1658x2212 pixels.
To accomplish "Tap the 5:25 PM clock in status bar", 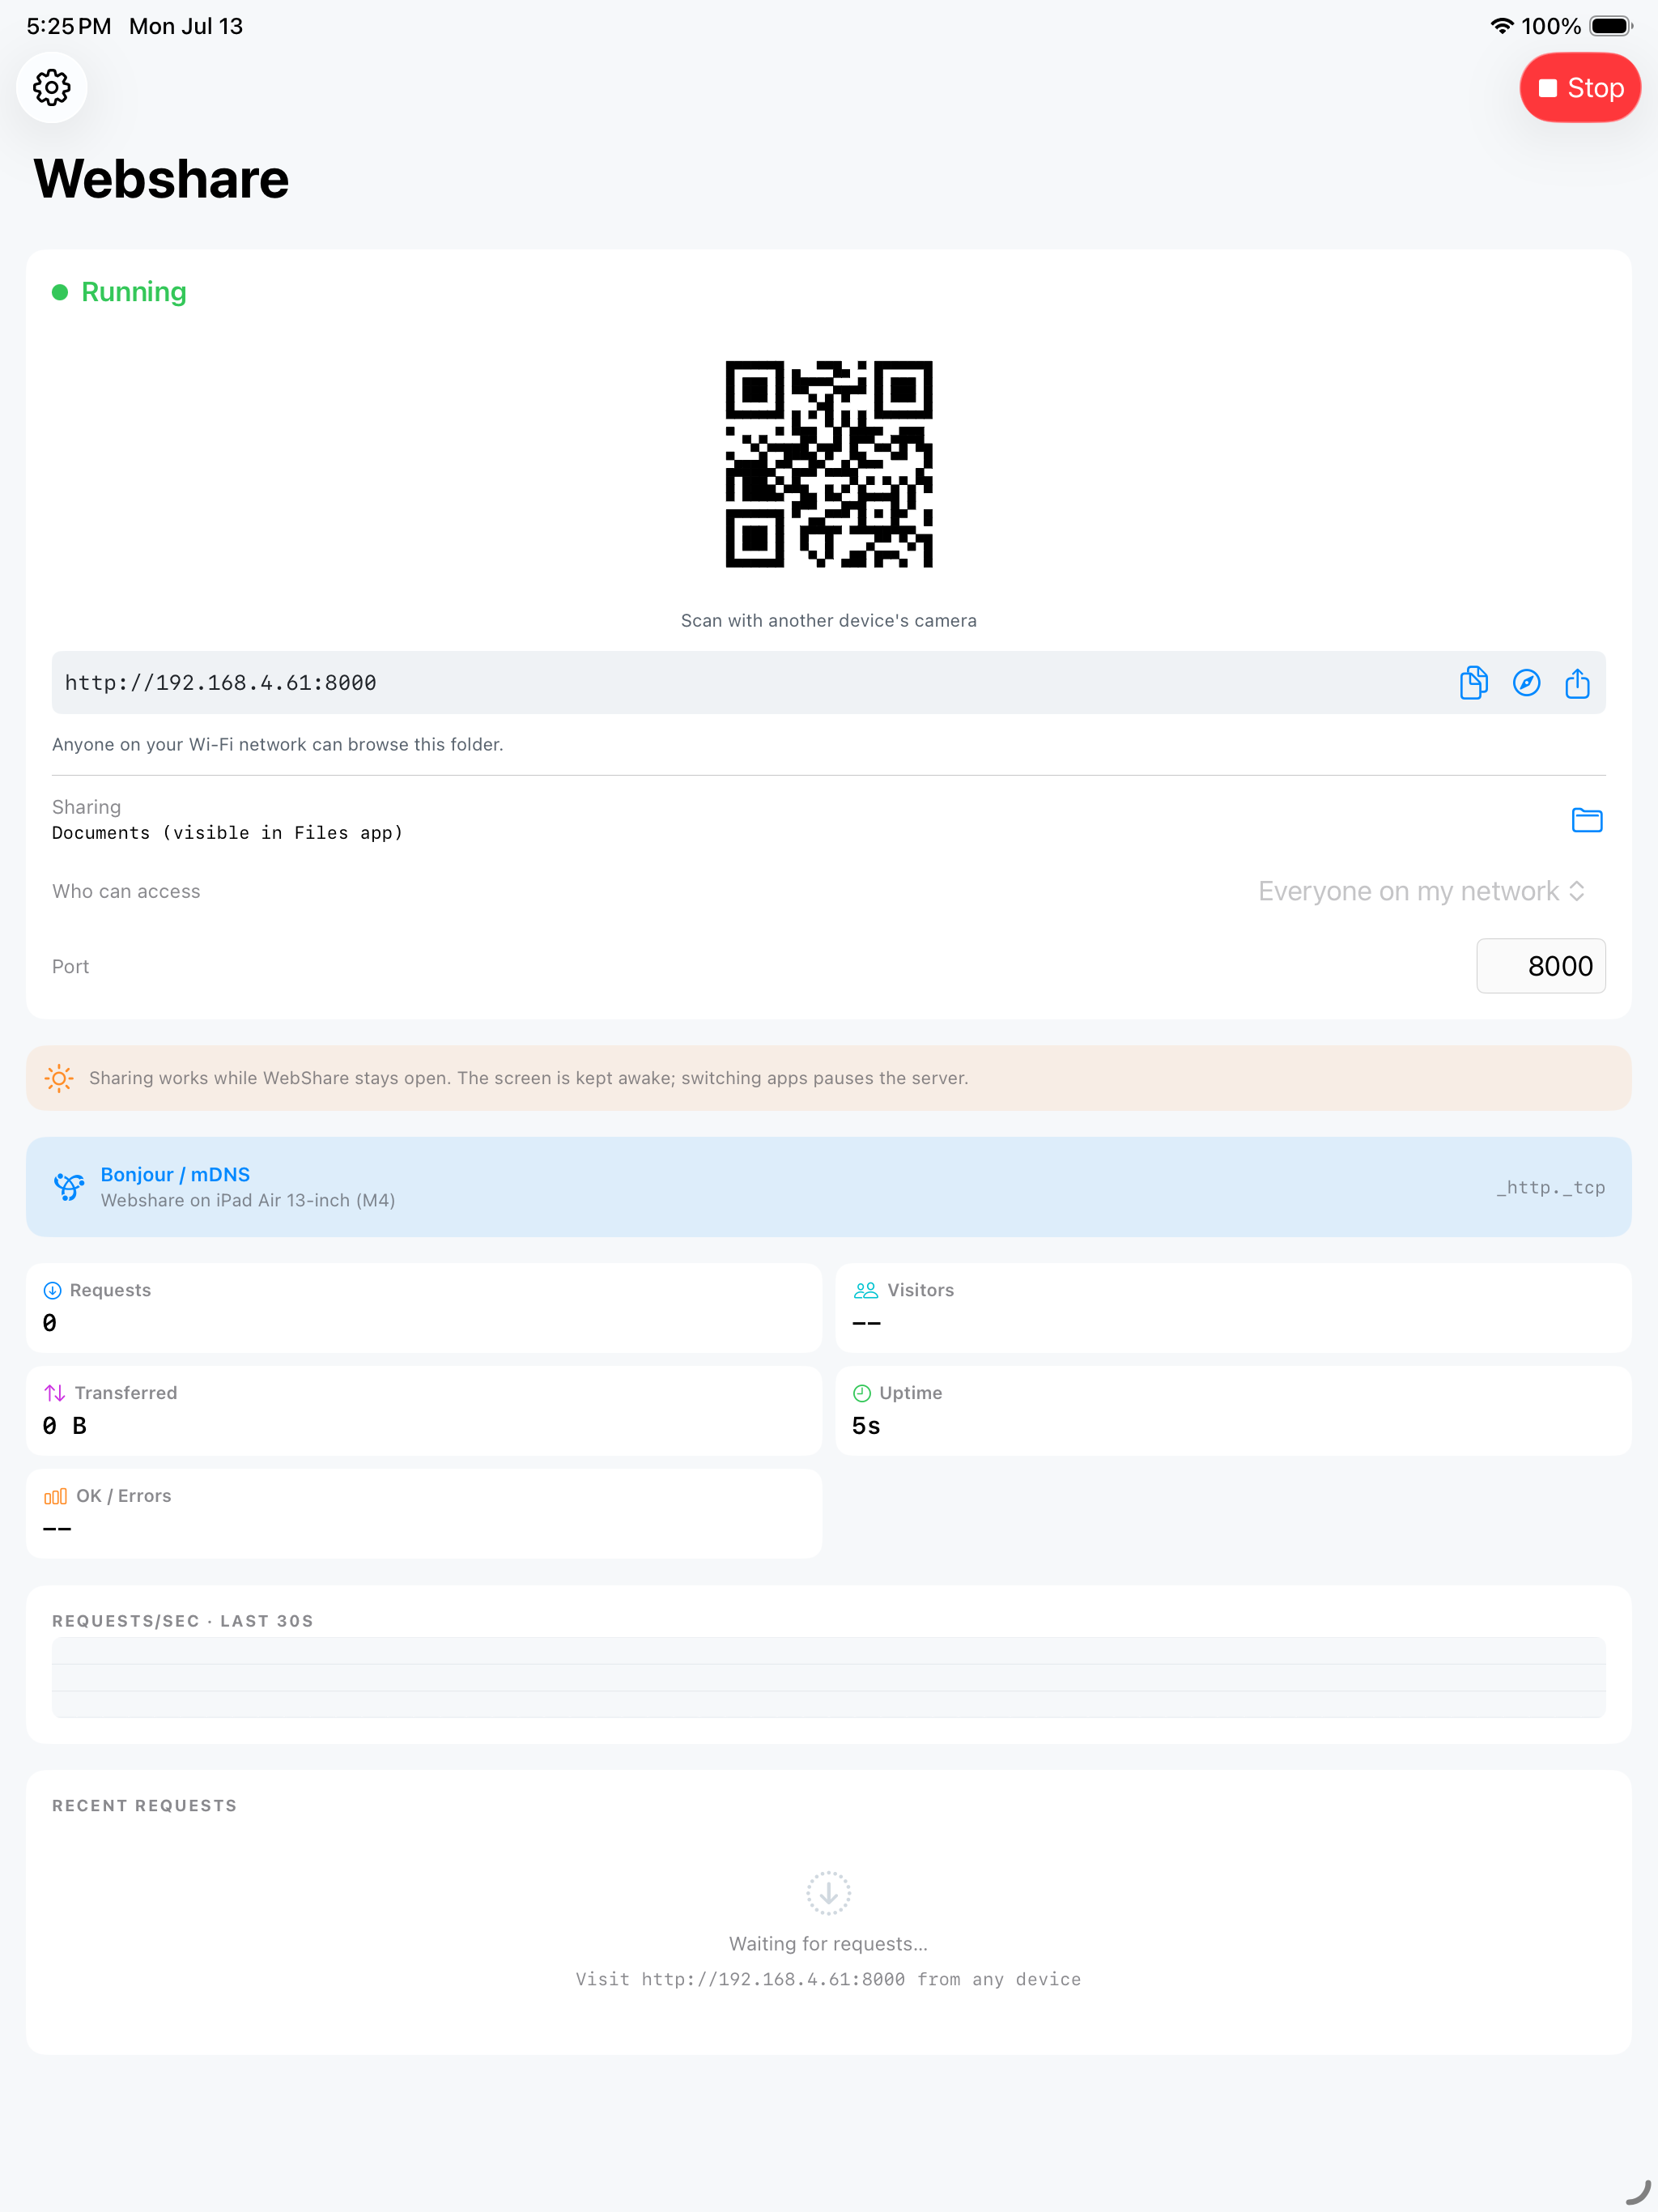I will [x=68, y=26].
